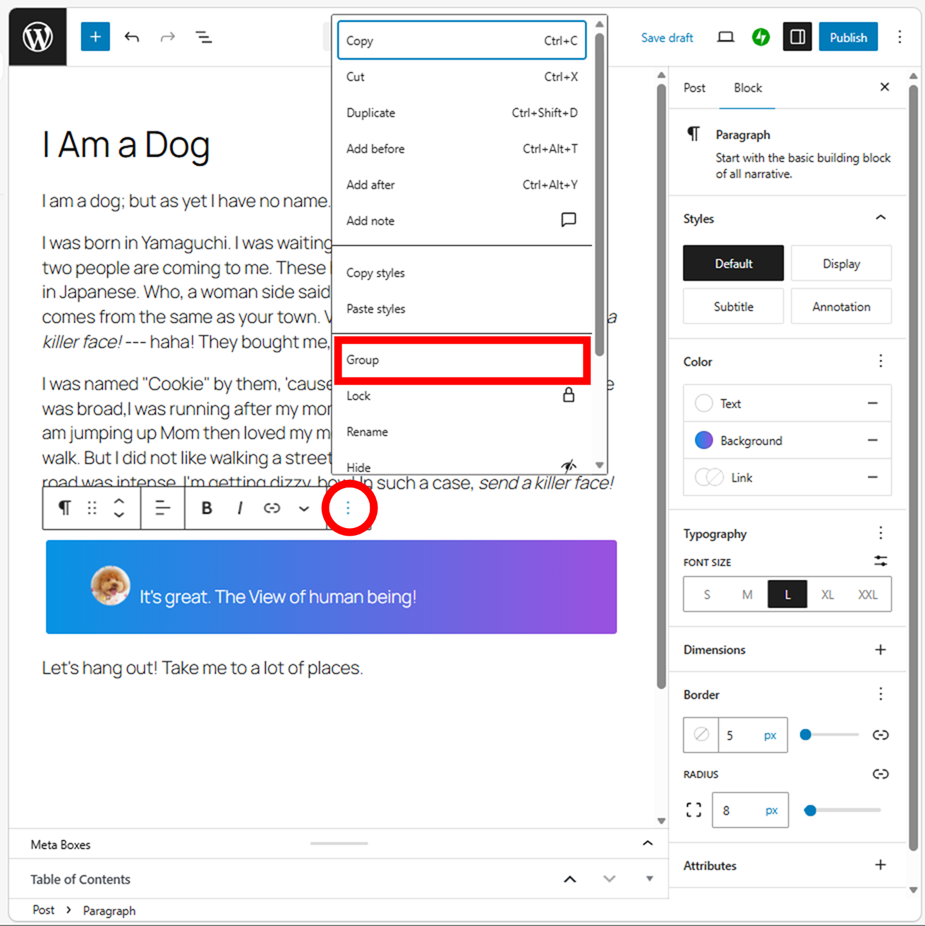Open more rich text controls dropdown
The height and width of the screenshot is (926, 925).
(x=304, y=508)
